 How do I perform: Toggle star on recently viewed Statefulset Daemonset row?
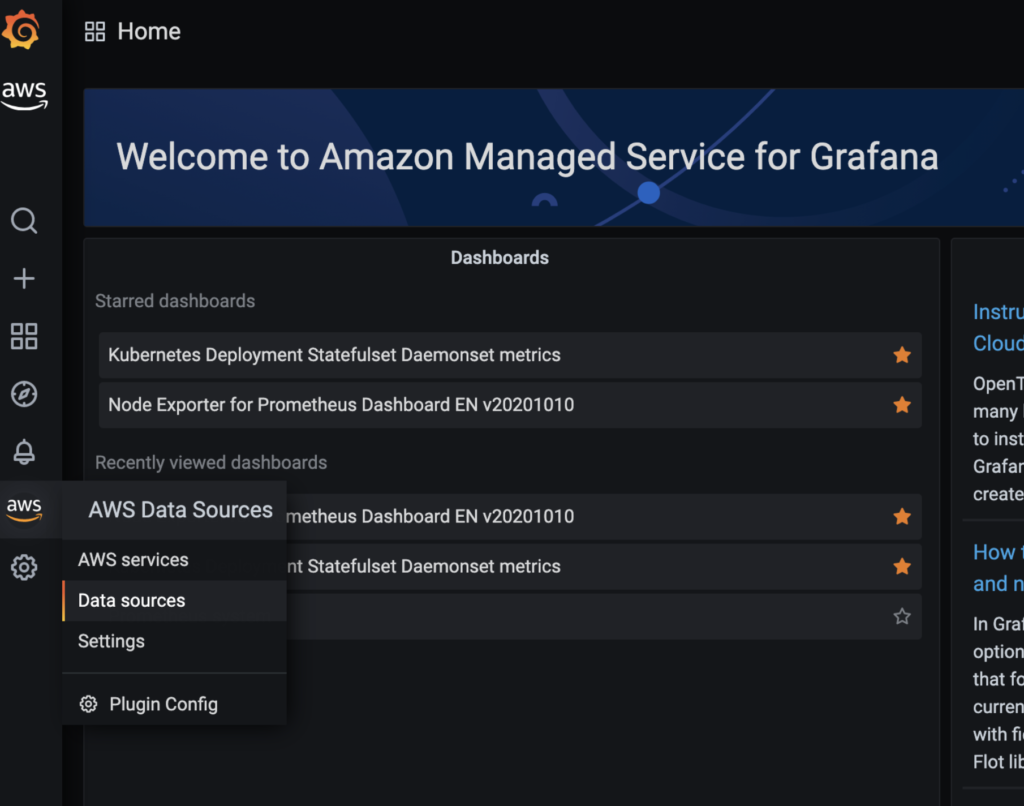(x=902, y=566)
